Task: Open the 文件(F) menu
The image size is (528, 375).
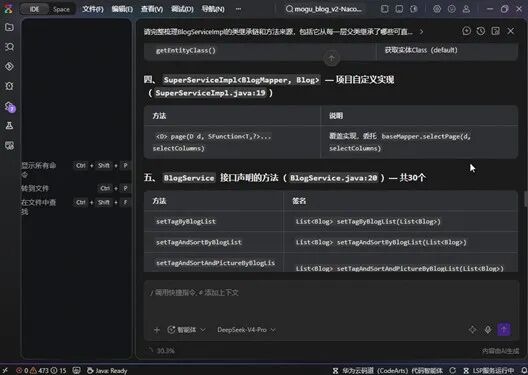Action: point(93,9)
